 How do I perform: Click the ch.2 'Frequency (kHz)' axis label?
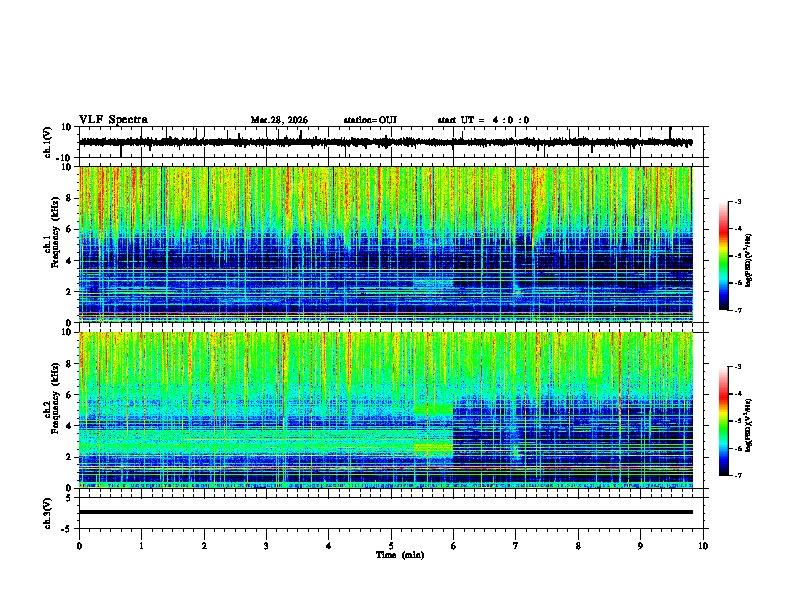55,398
